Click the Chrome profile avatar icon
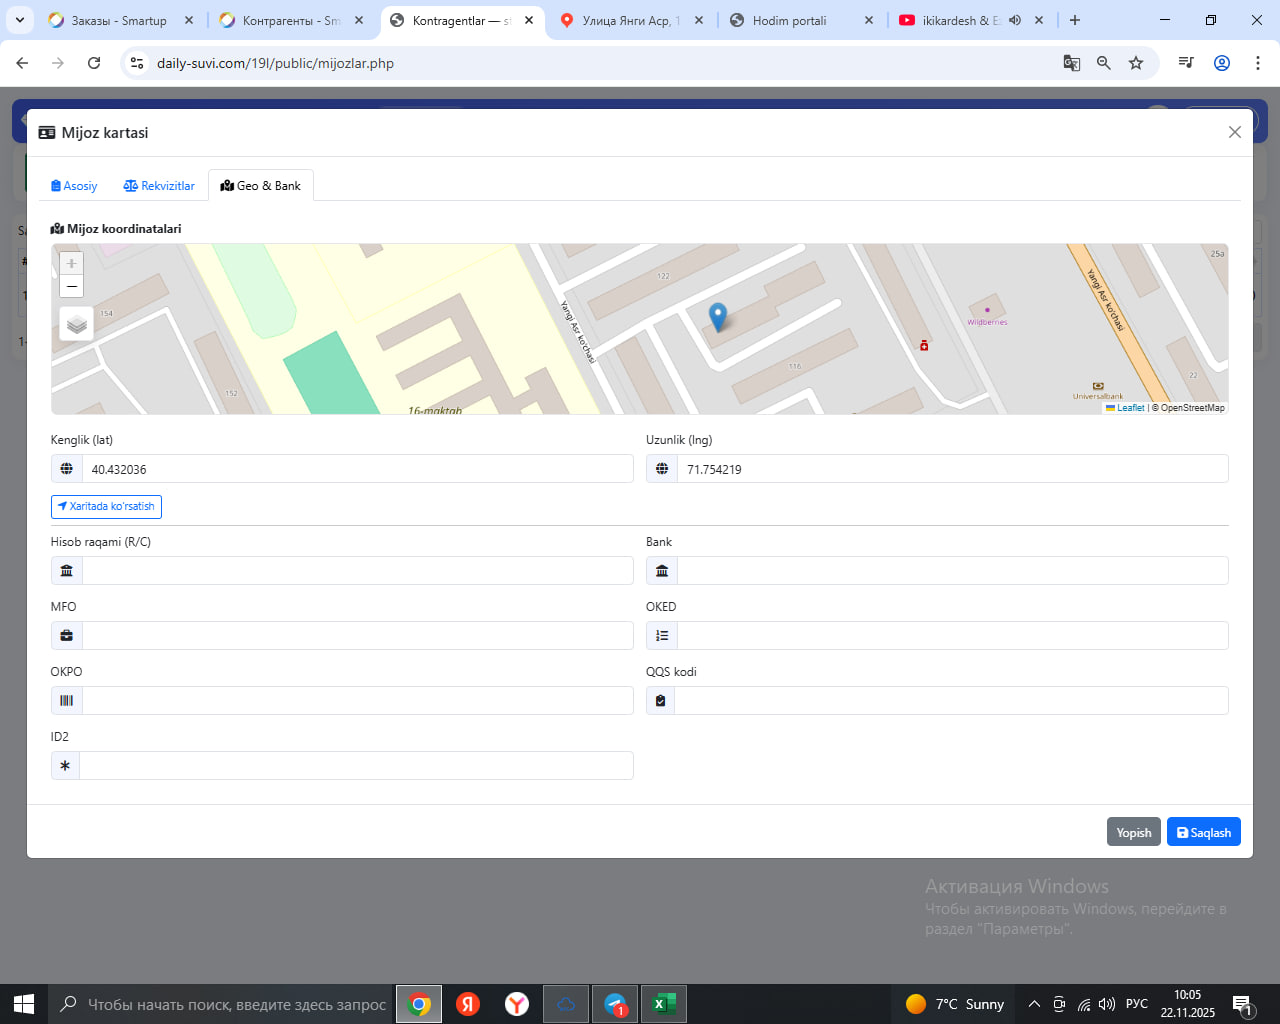1280x1024 pixels. click(x=1221, y=63)
